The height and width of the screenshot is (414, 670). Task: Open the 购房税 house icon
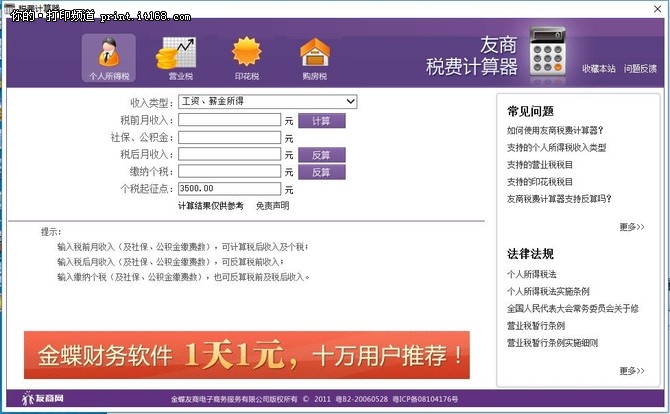[314, 58]
